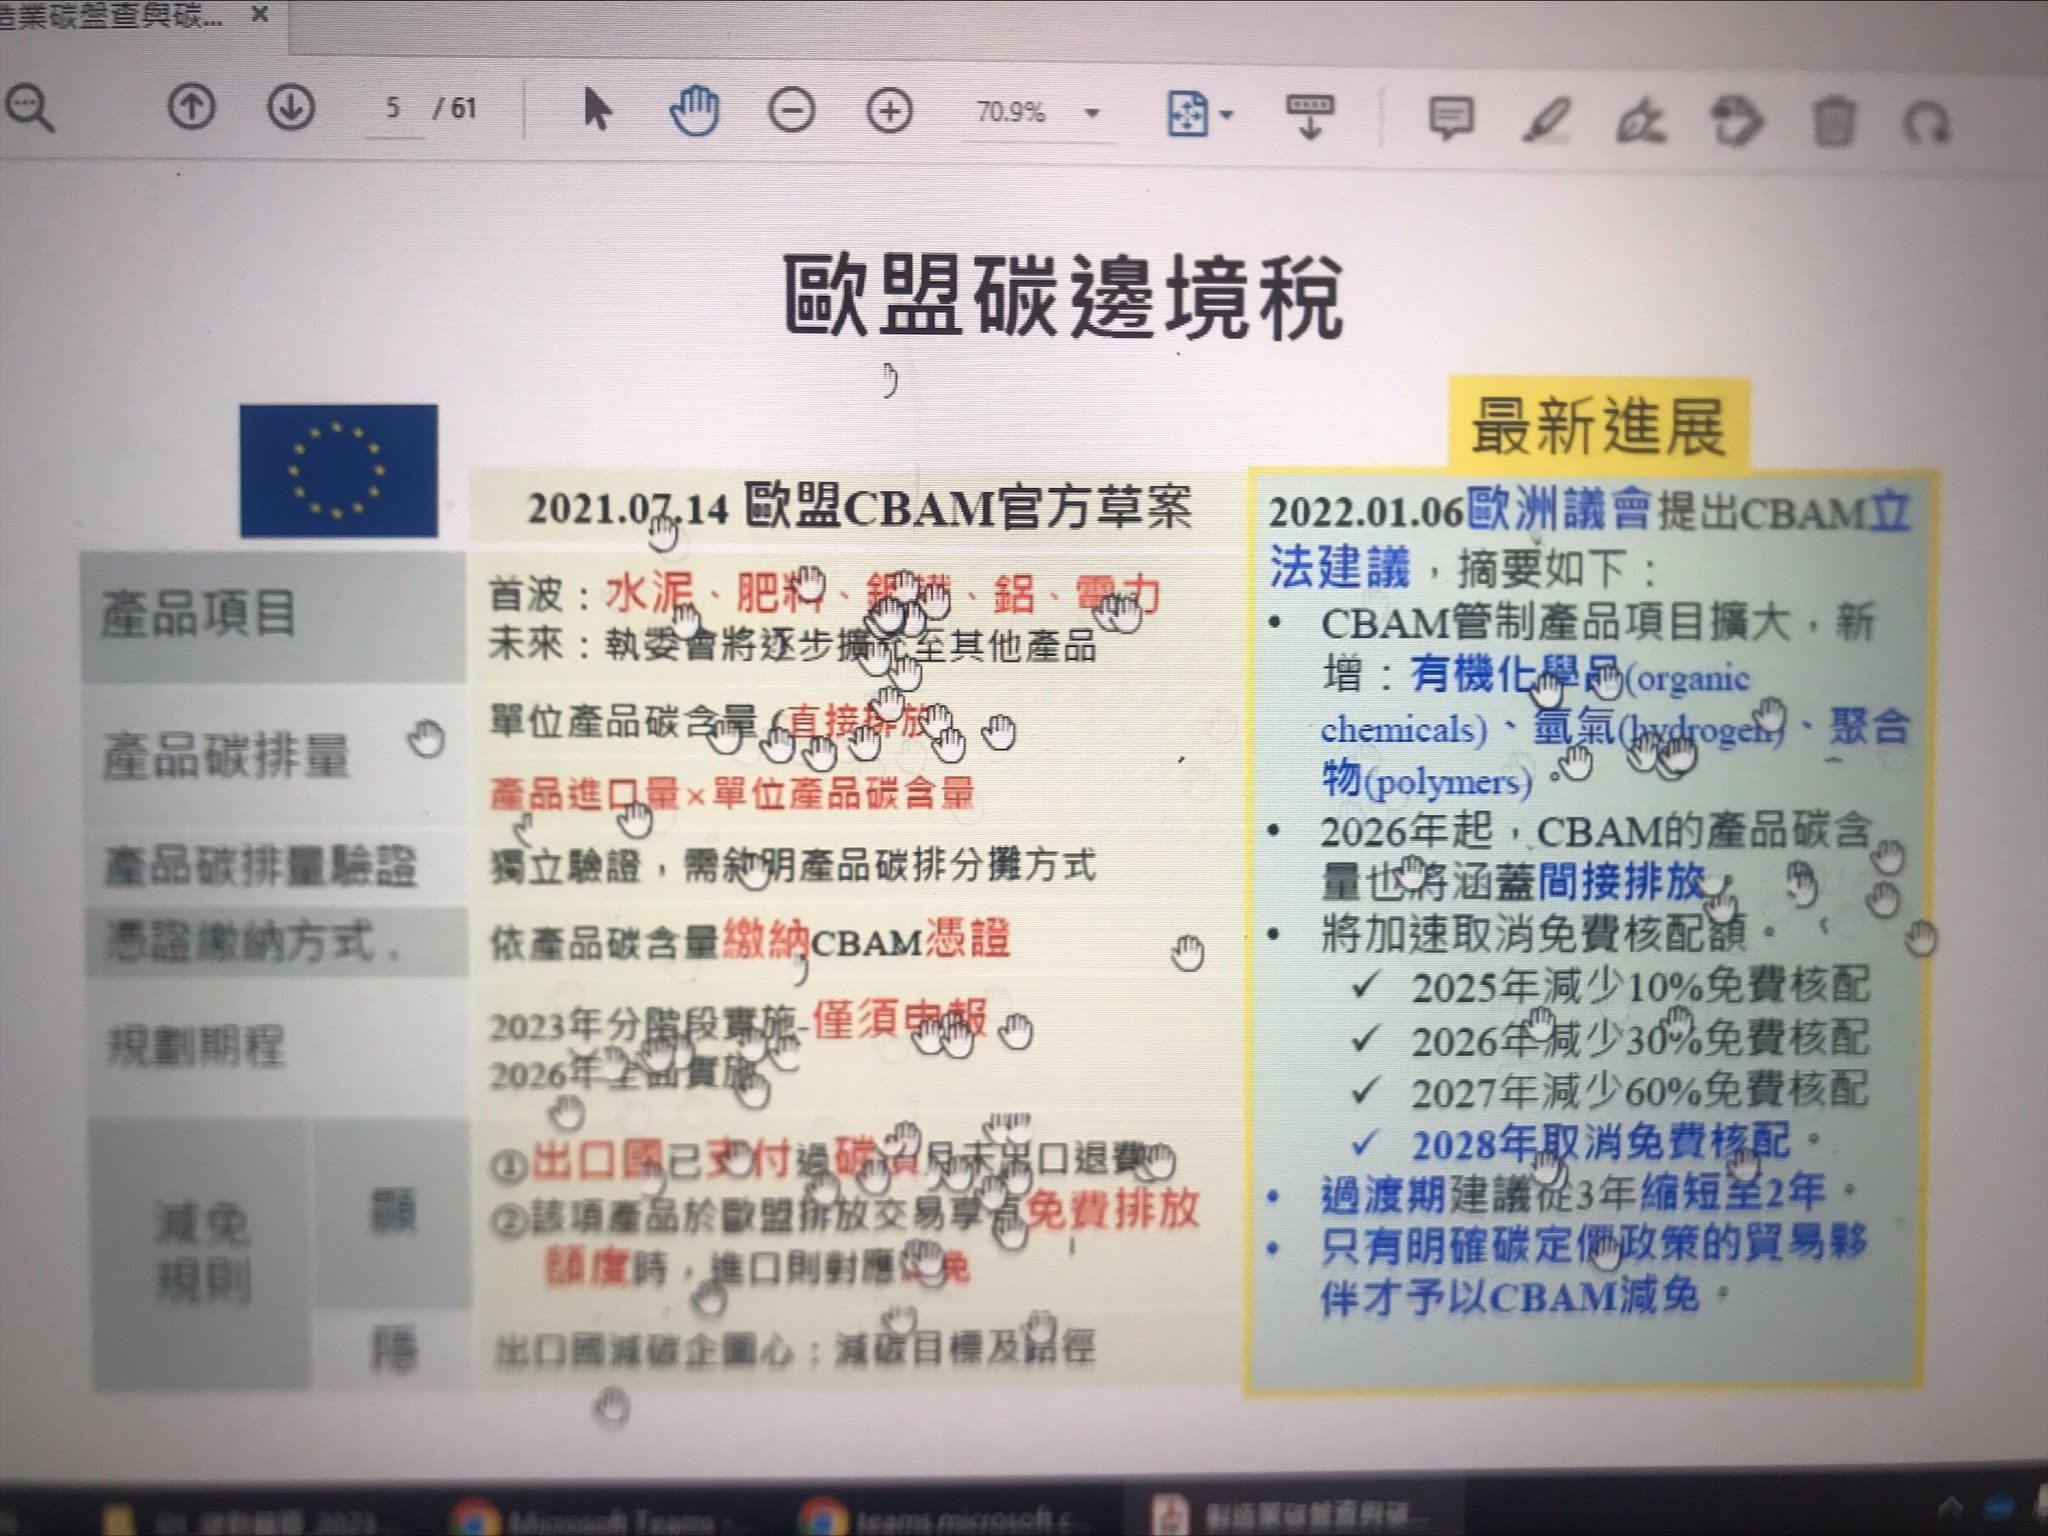Image resolution: width=2048 pixels, height=1536 pixels.
Task: Click the scrolling mode keyboard-arrow icon
Action: pos(1309,117)
